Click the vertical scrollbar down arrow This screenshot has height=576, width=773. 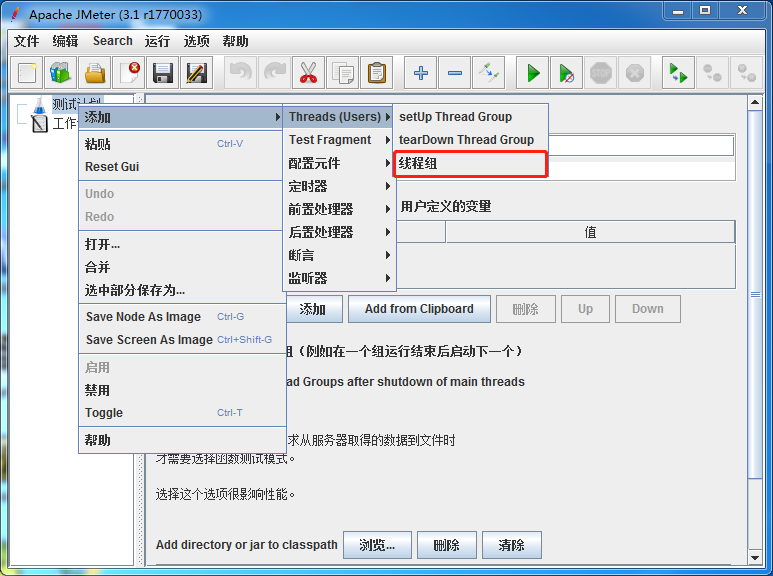point(755,558)
